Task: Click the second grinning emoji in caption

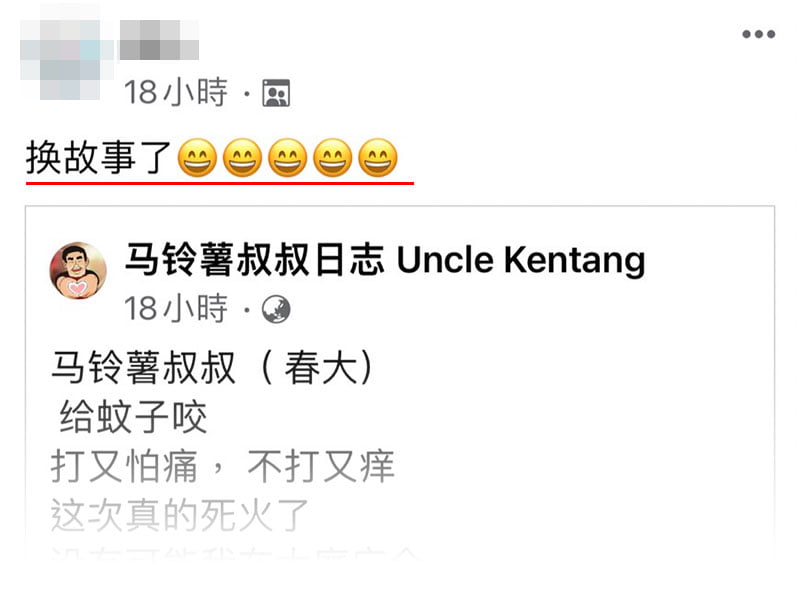Action: point(242,158)
